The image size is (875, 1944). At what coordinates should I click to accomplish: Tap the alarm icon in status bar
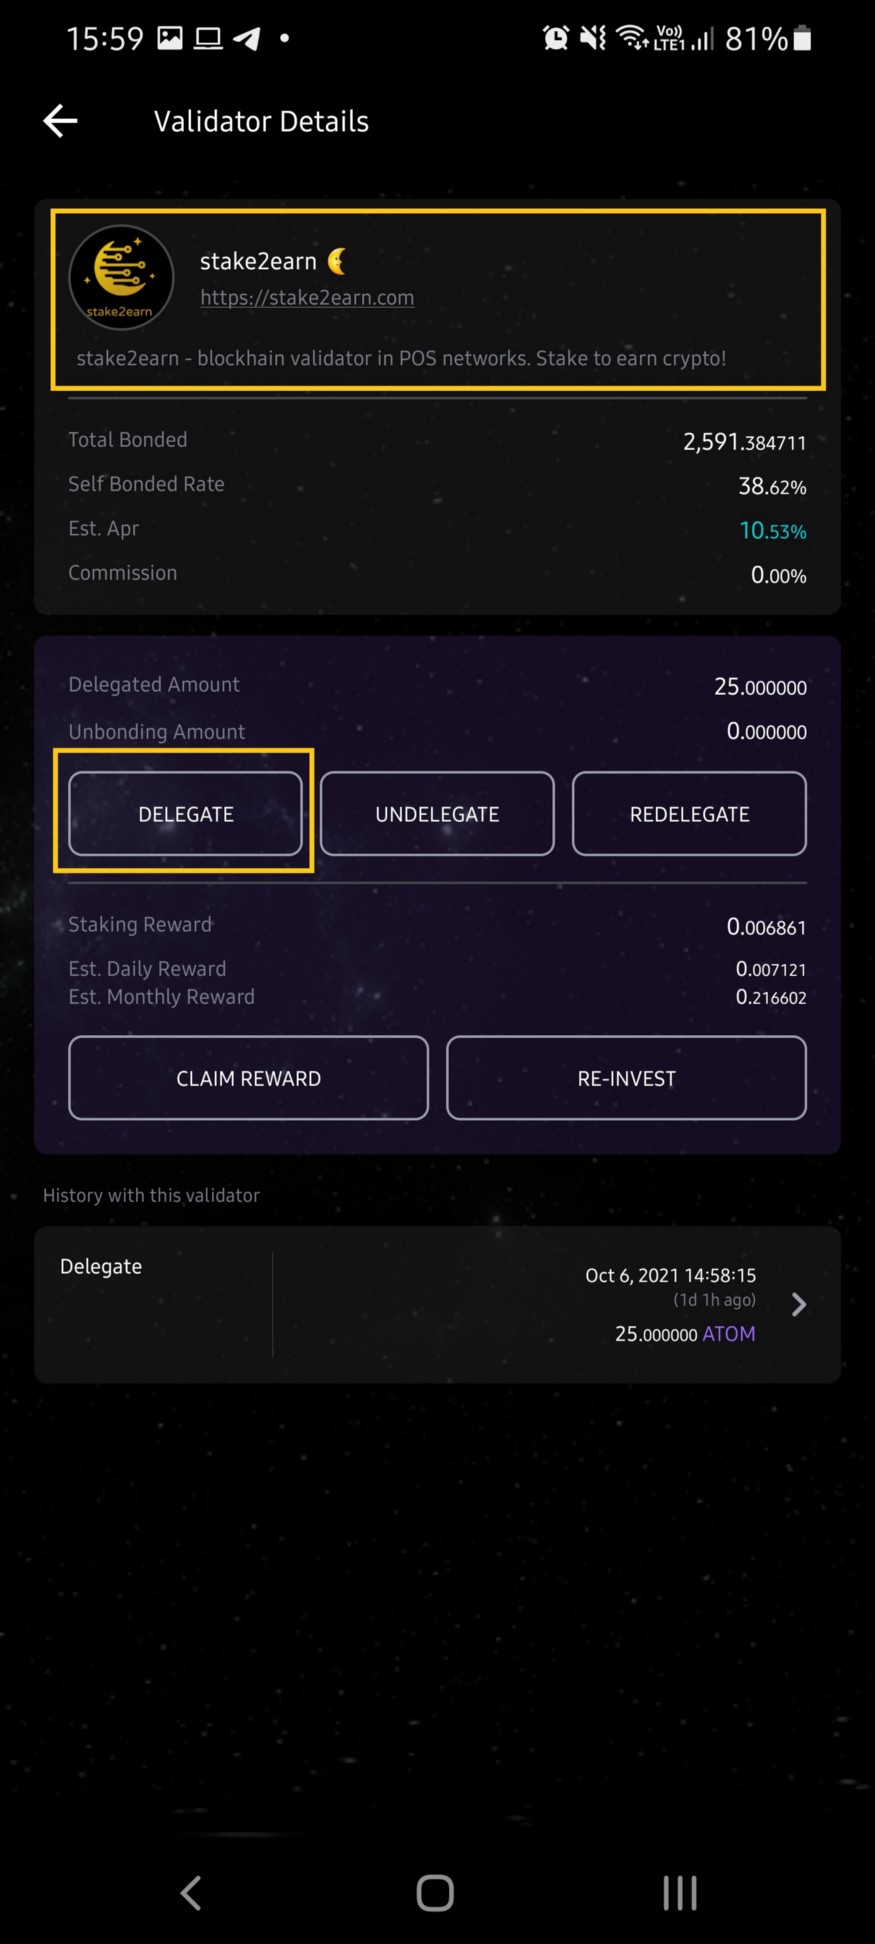(x=556, y=38)
